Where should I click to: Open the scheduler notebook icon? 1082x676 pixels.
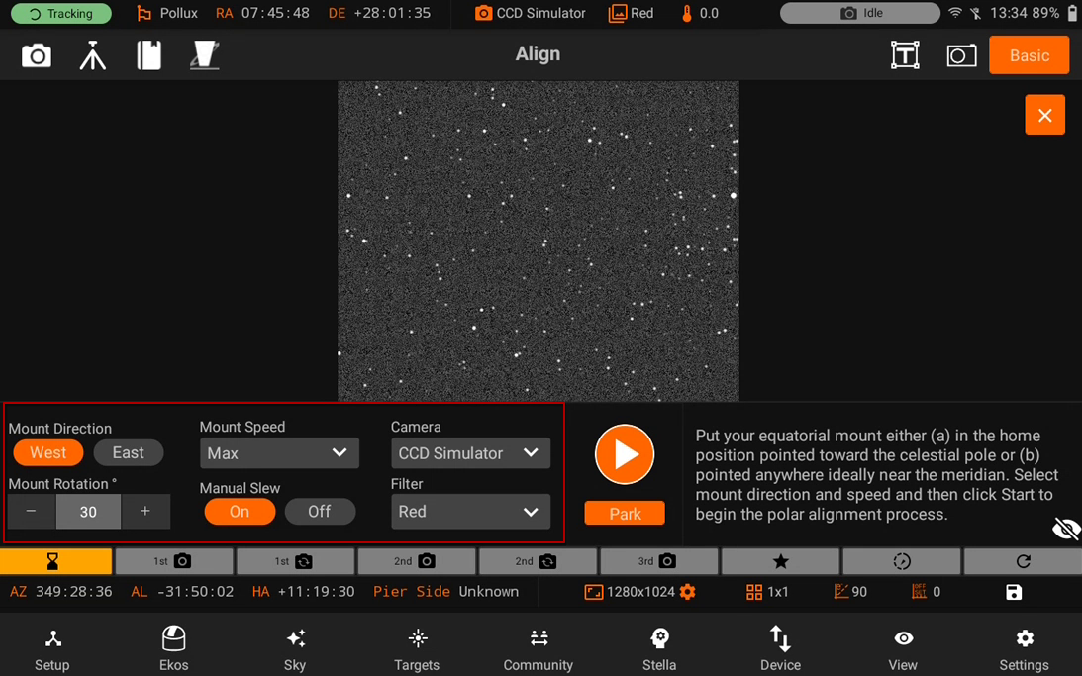click(x=149, y=56)
